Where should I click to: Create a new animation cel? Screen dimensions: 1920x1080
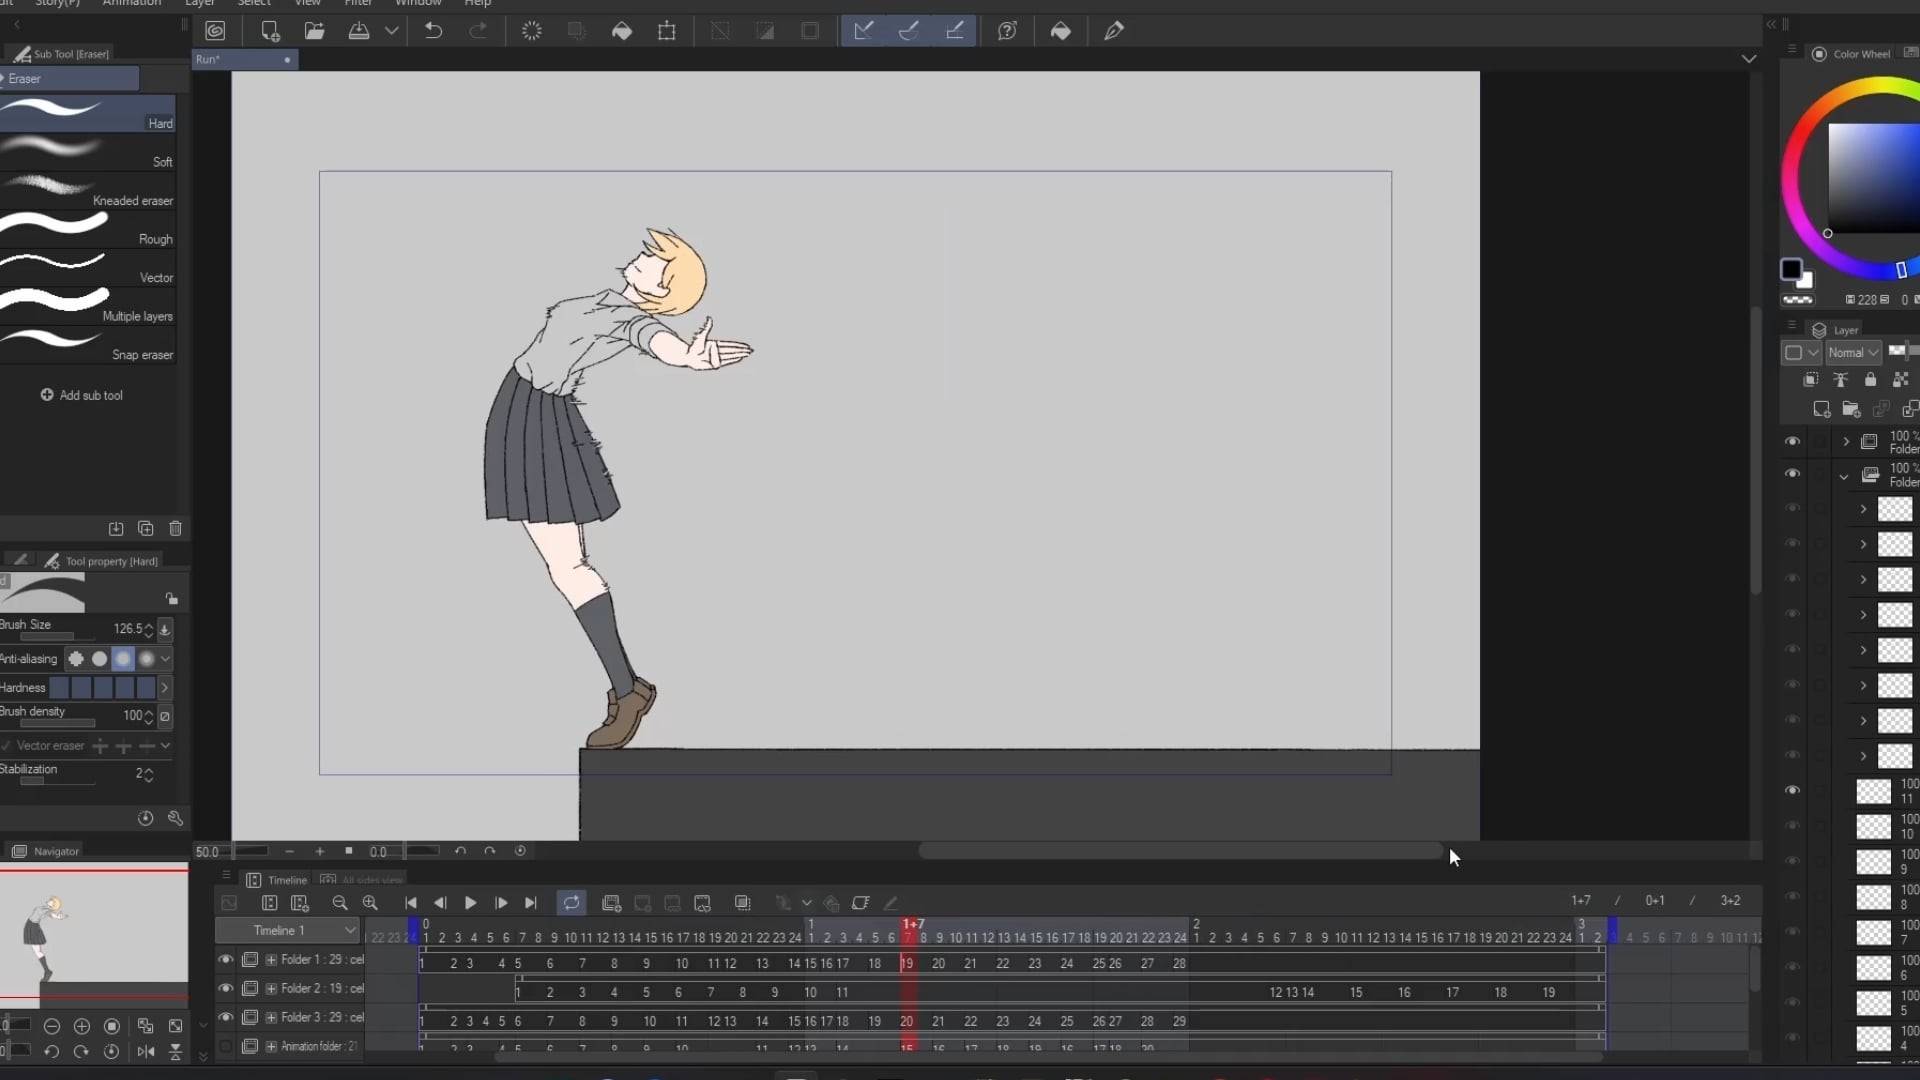tap(611, 902)
